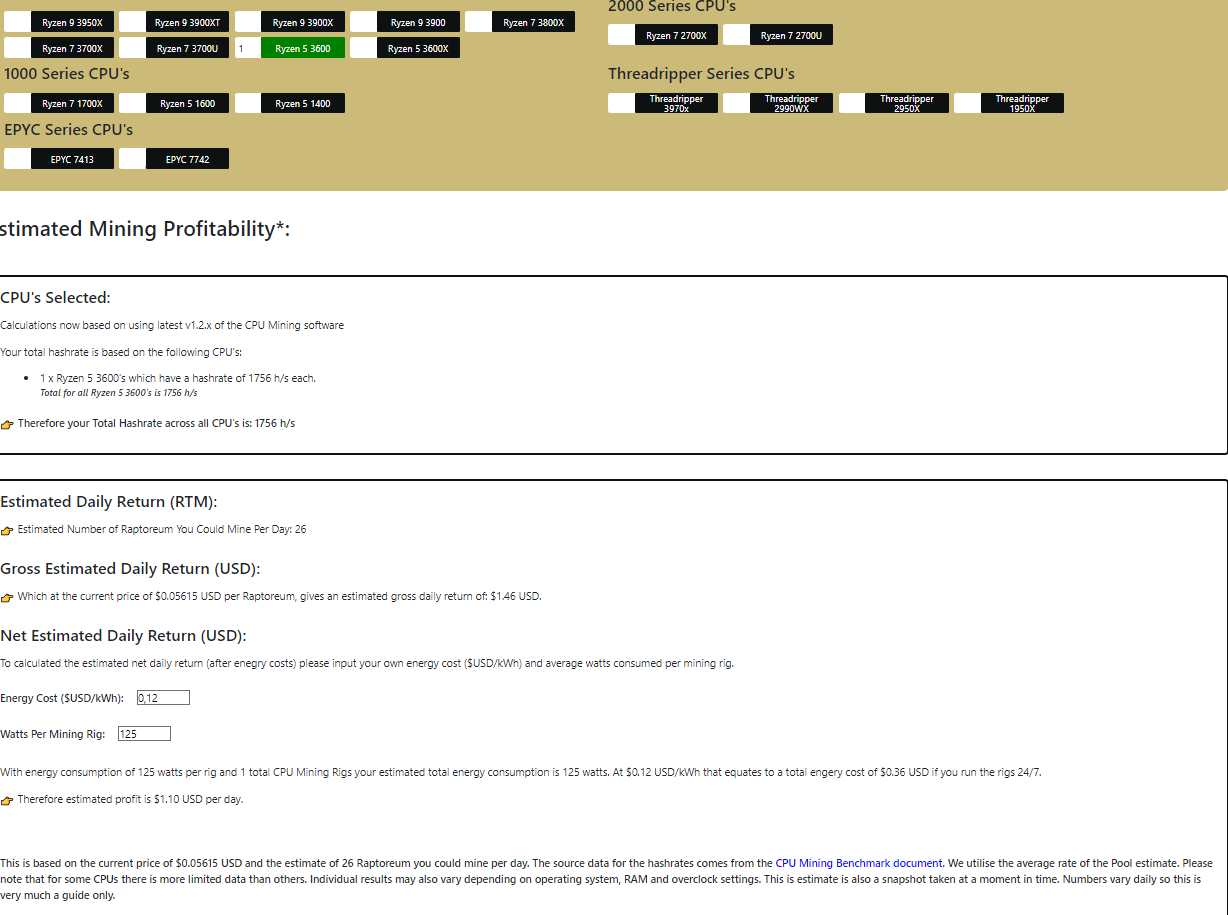Pick the Threadripper 3970x button
The image size is (1228, 915).
(676, 103)
